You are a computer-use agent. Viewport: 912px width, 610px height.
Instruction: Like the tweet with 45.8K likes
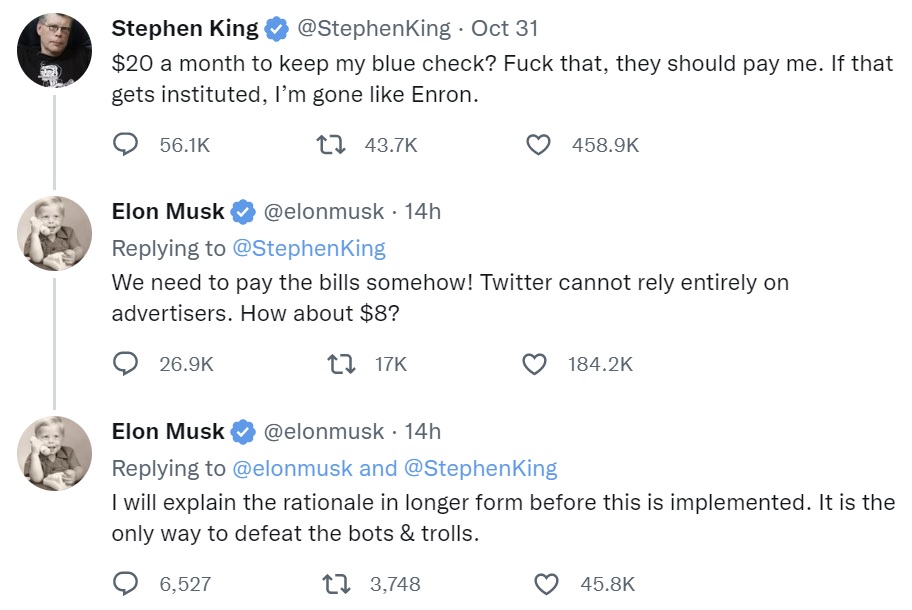coord(546,584)
